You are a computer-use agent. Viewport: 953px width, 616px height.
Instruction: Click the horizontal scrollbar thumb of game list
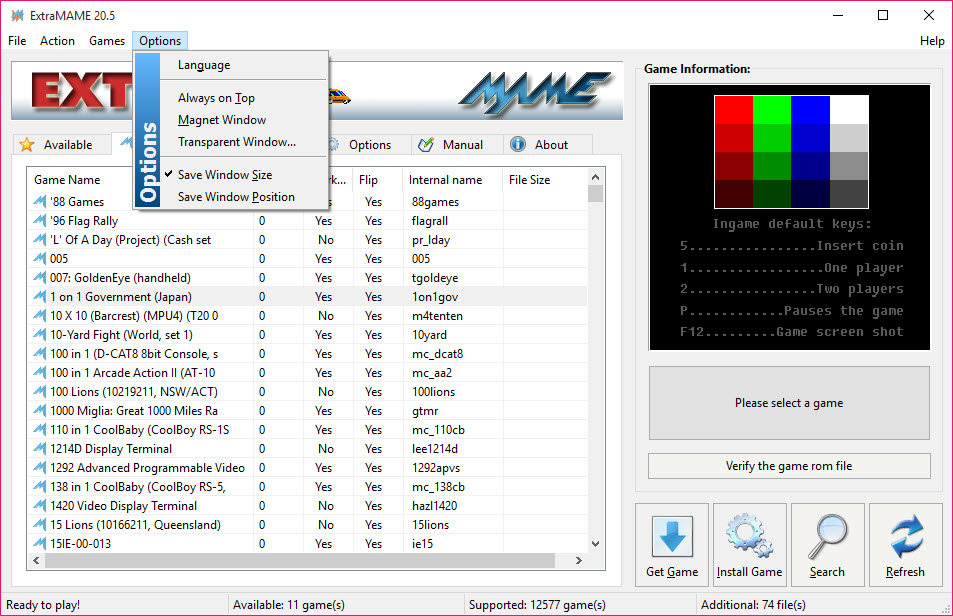coord(300,560)
